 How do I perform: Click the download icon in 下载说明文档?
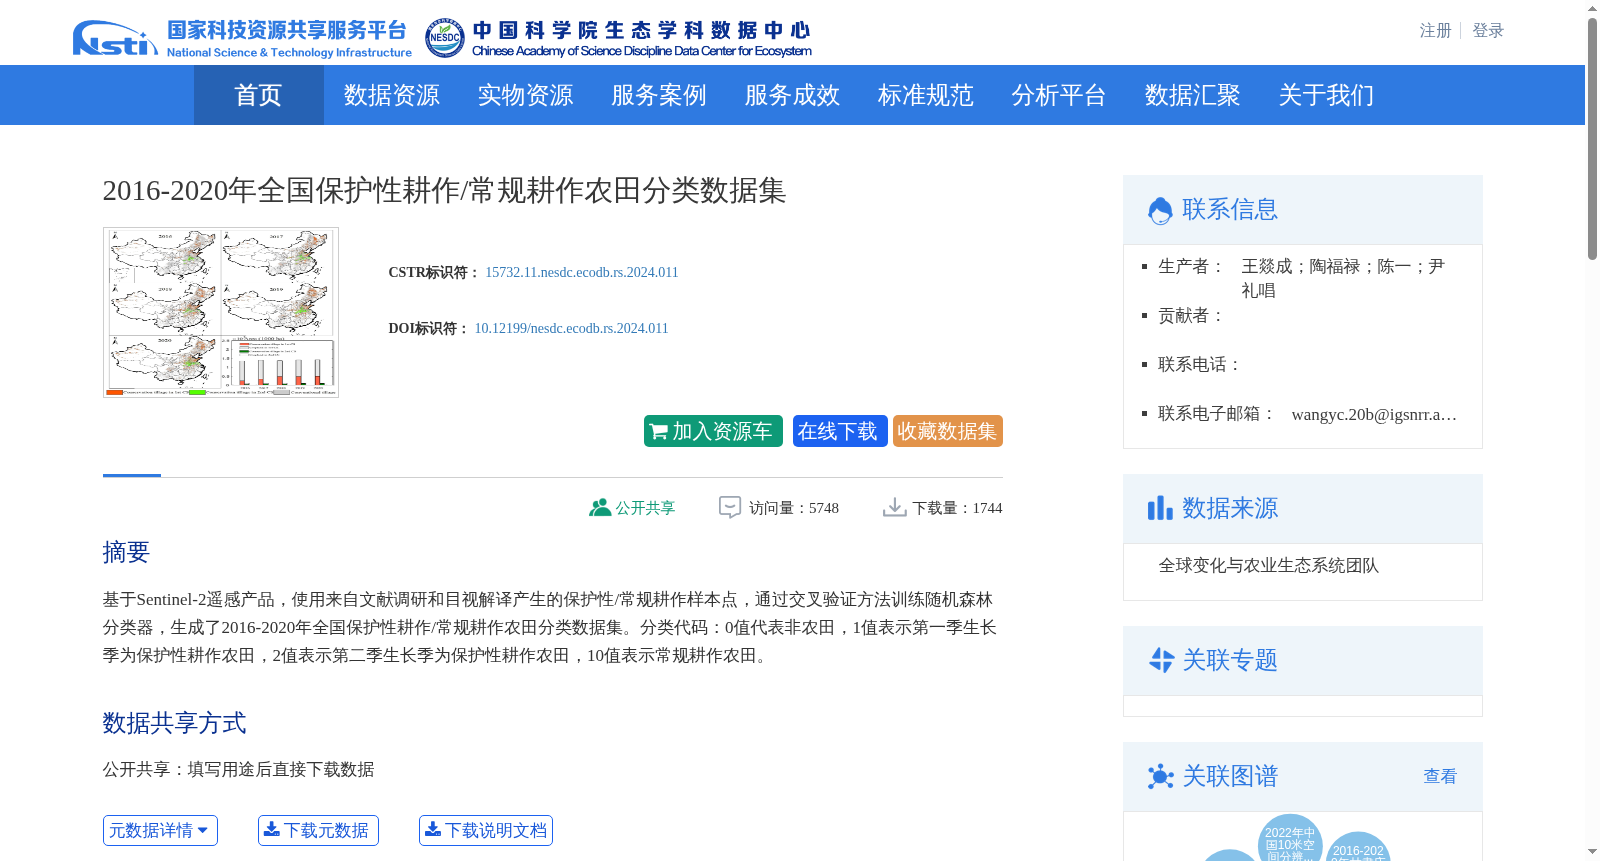tap(432, 829)
